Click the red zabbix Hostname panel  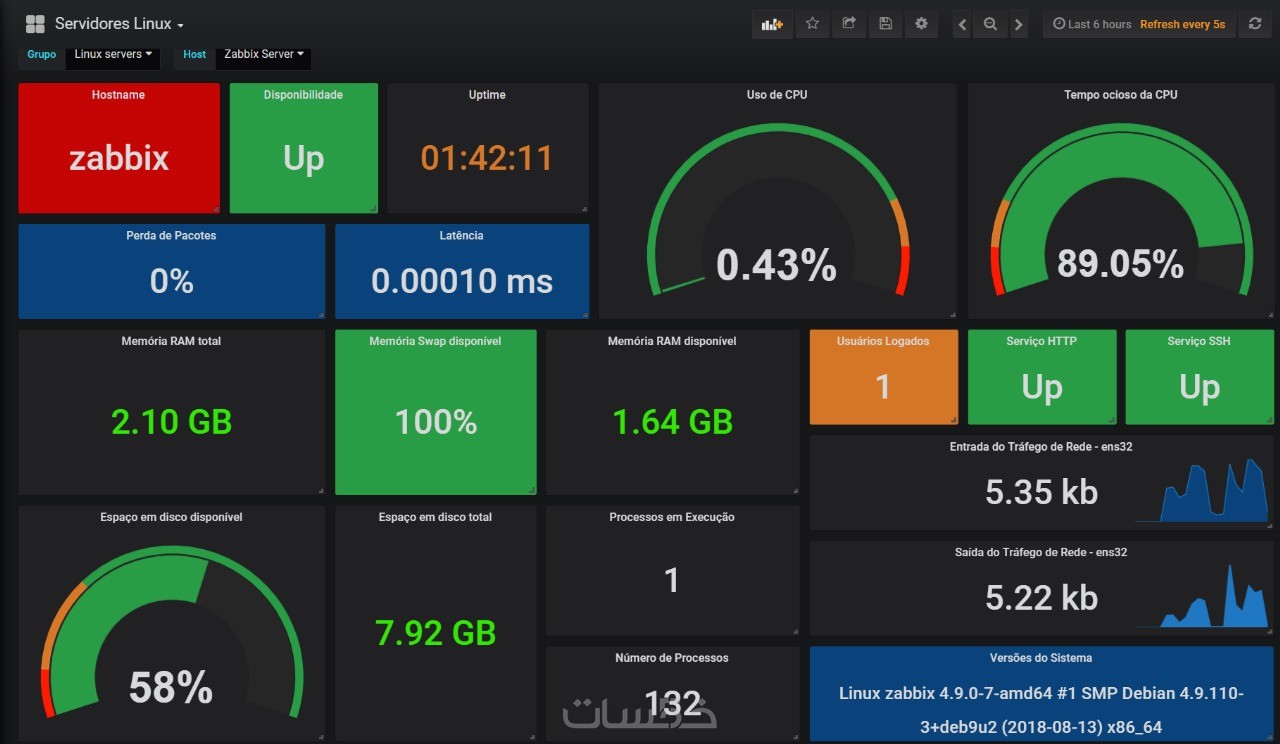[x=119, y=148]
